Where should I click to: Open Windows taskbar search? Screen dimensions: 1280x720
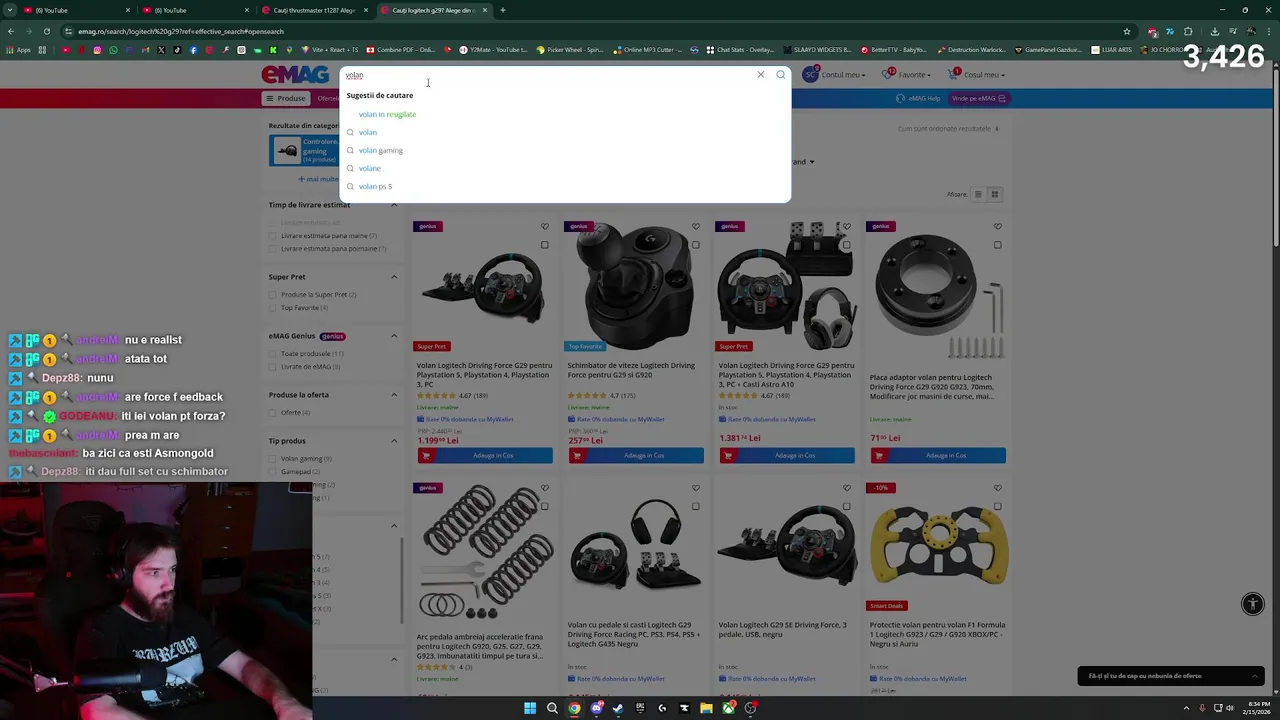click(552, 708)
